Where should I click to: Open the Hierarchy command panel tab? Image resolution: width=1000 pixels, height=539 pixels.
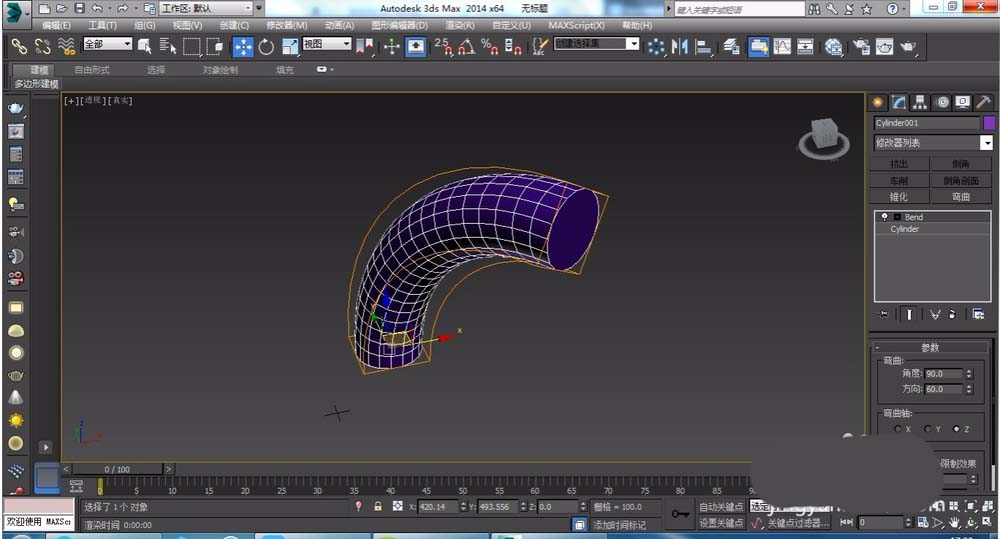coord(920,102)
